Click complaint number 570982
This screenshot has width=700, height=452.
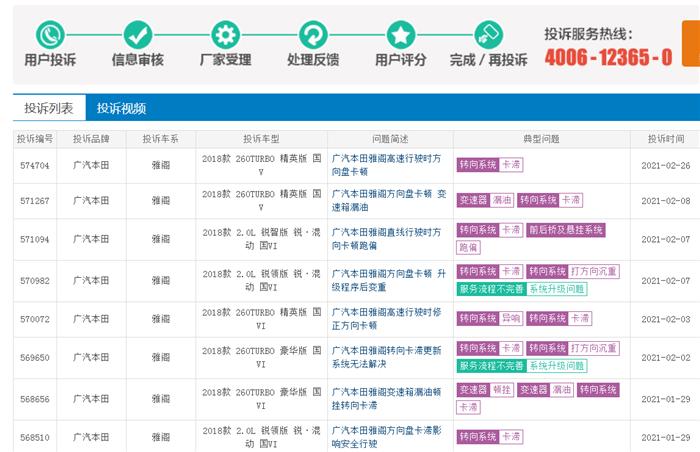pos(34,281)
